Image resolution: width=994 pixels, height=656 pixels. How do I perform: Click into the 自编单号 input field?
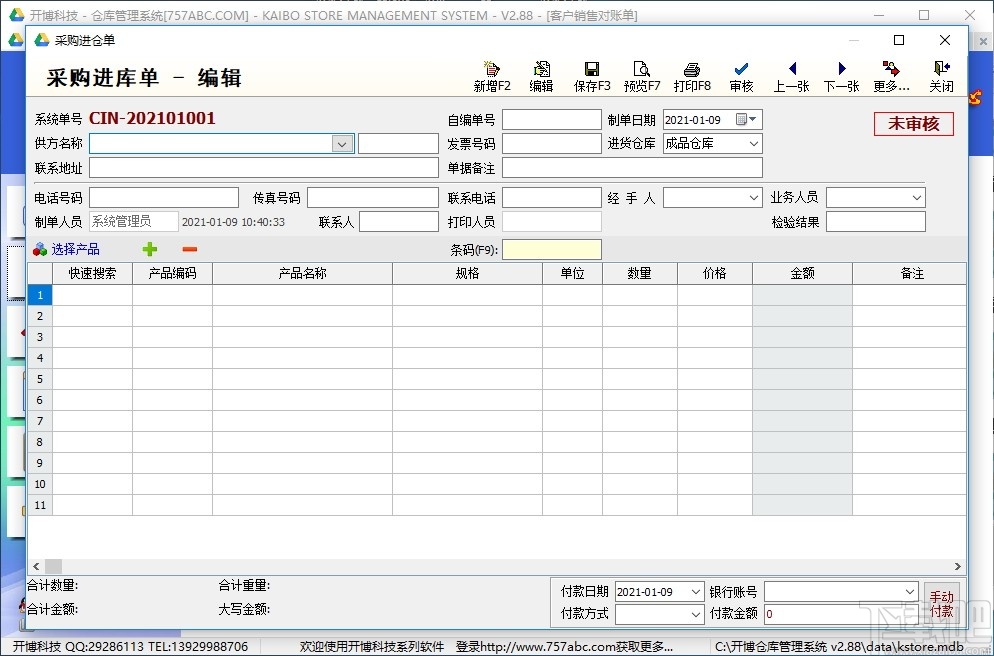552,119
